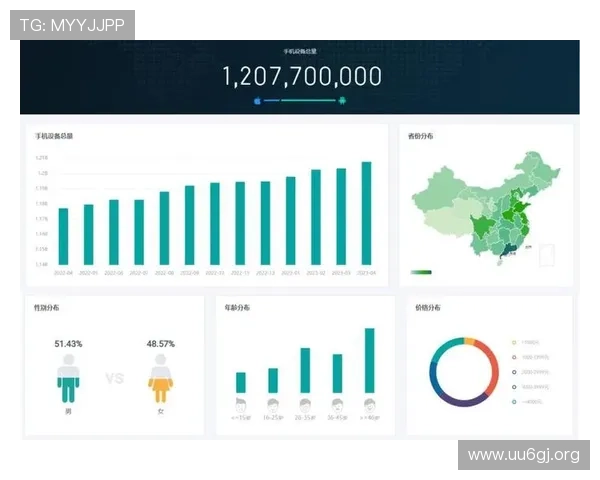The width and height of the screenshot is (600, 480).
Task: Click the <=15岁 age axis label
Action: tap(241, 418)
